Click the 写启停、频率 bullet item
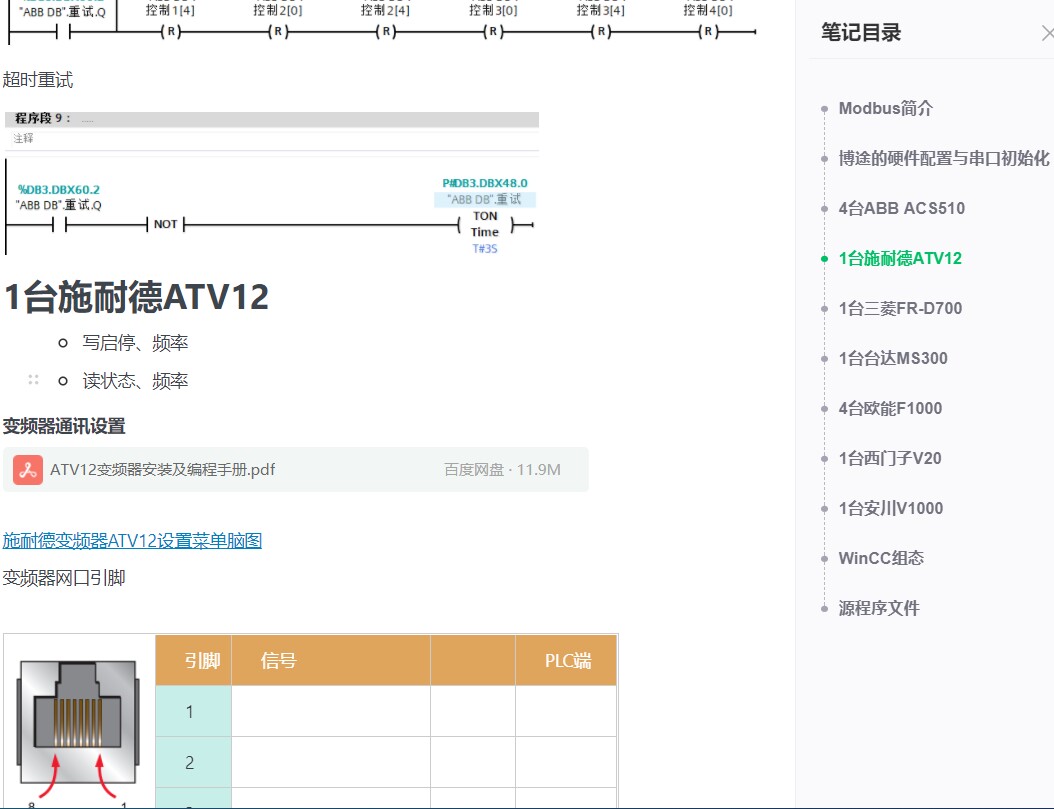The image size is (1054, 809). click(135, 343)
